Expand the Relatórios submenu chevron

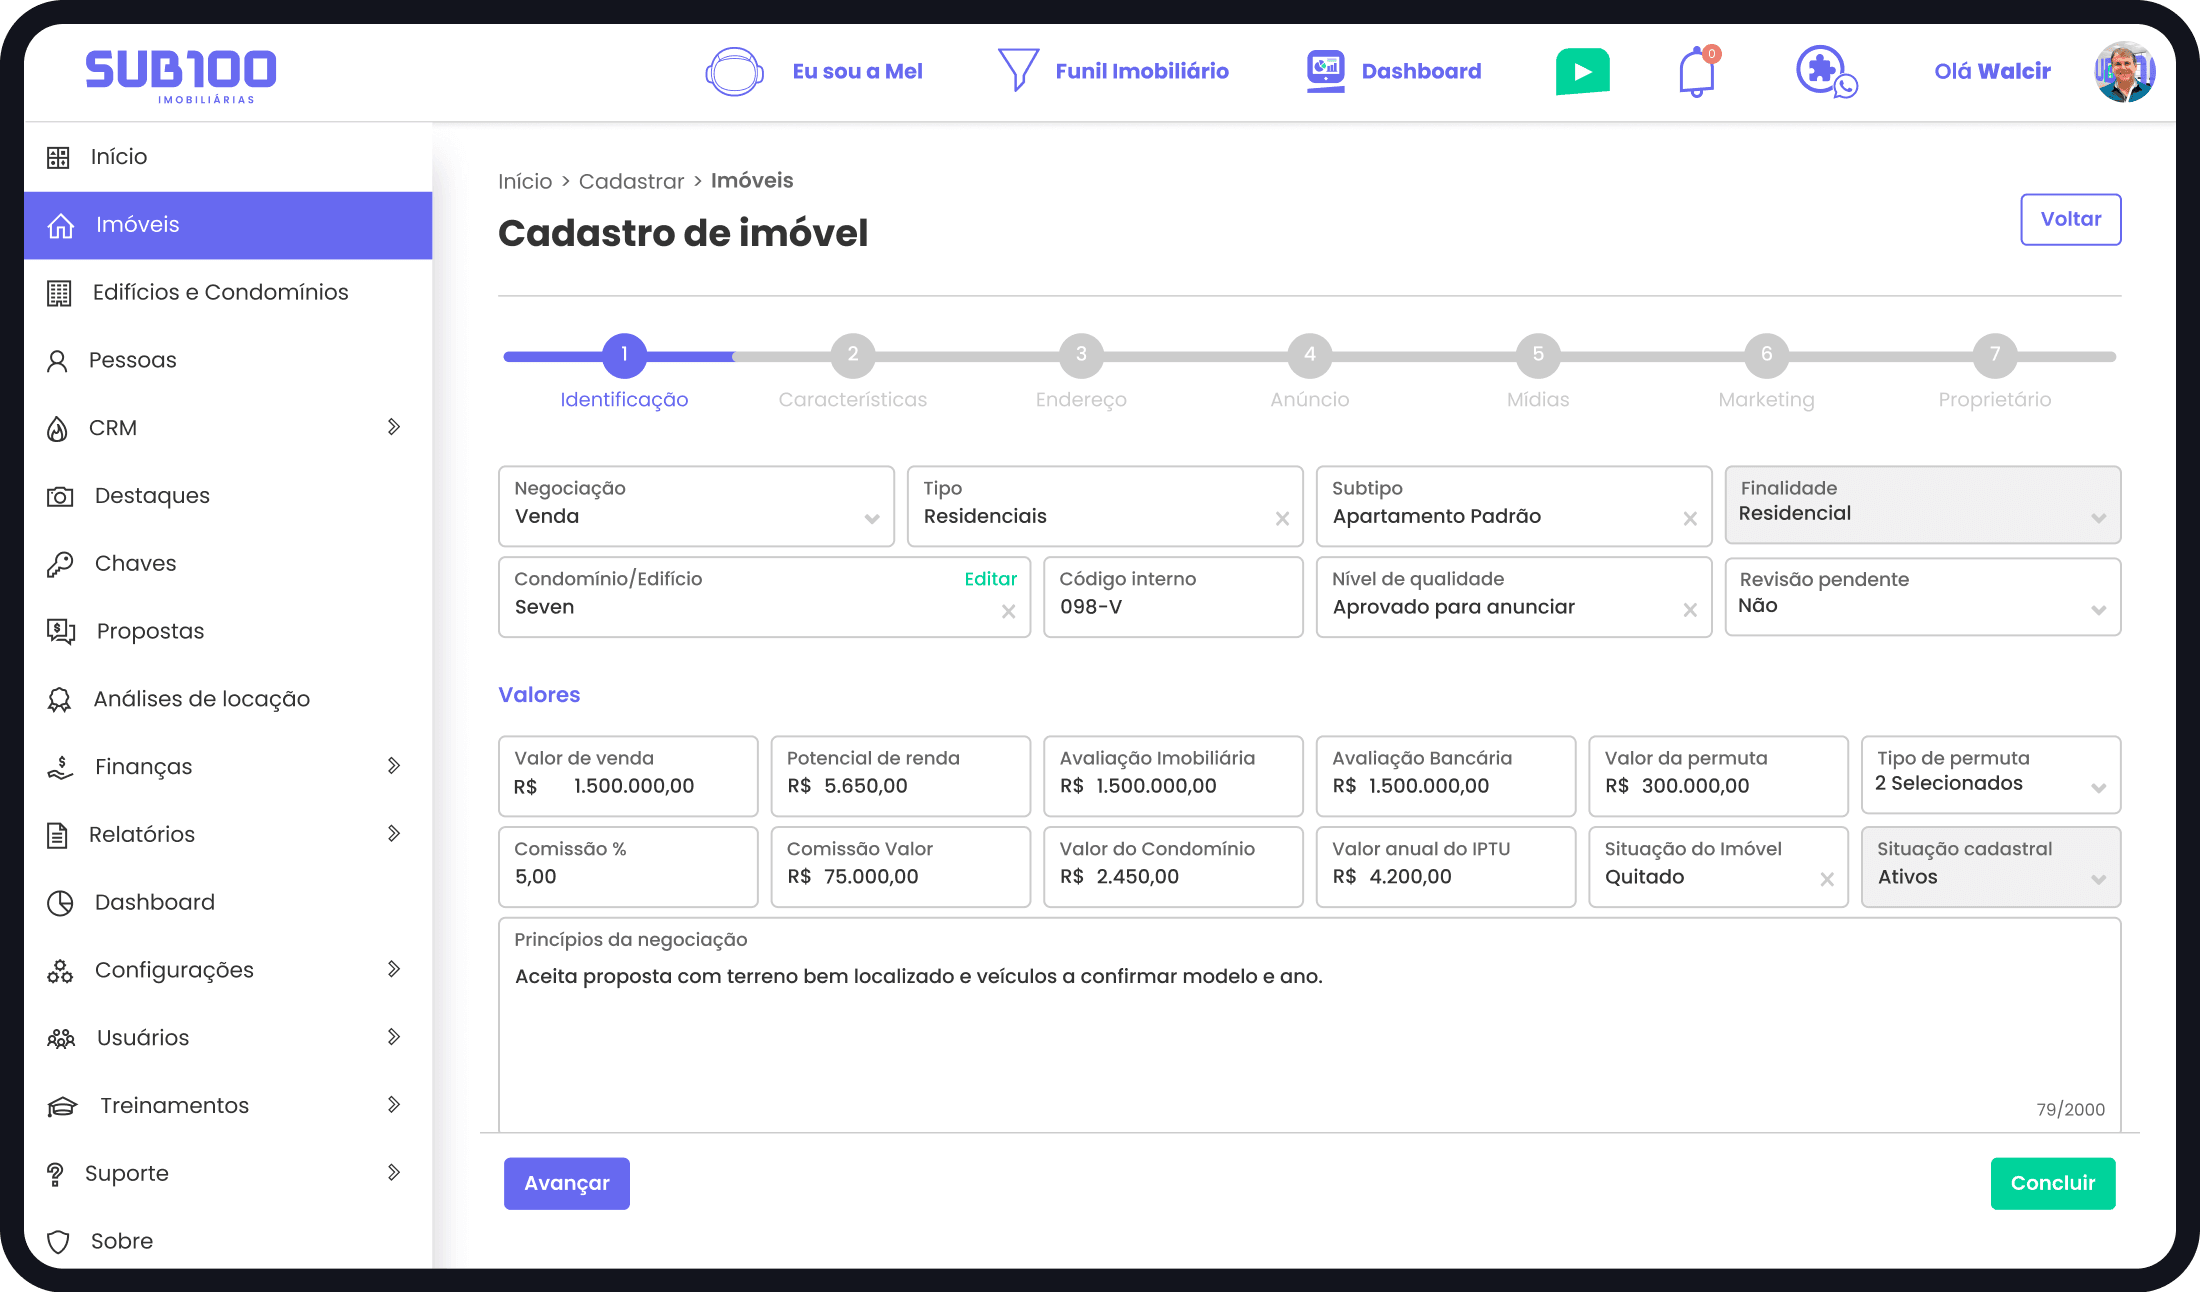click(394, 834)
